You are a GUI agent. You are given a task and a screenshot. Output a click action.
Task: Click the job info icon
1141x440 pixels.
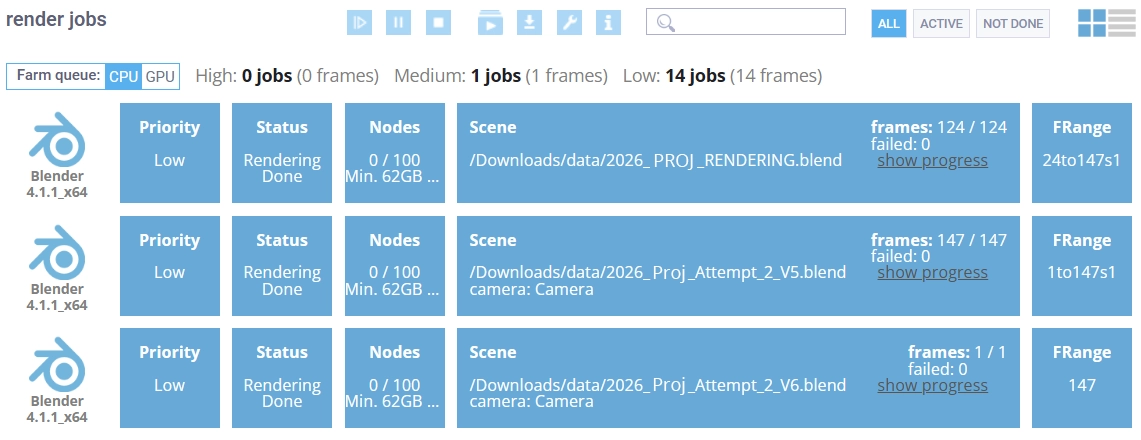click(x=608, y=23)
